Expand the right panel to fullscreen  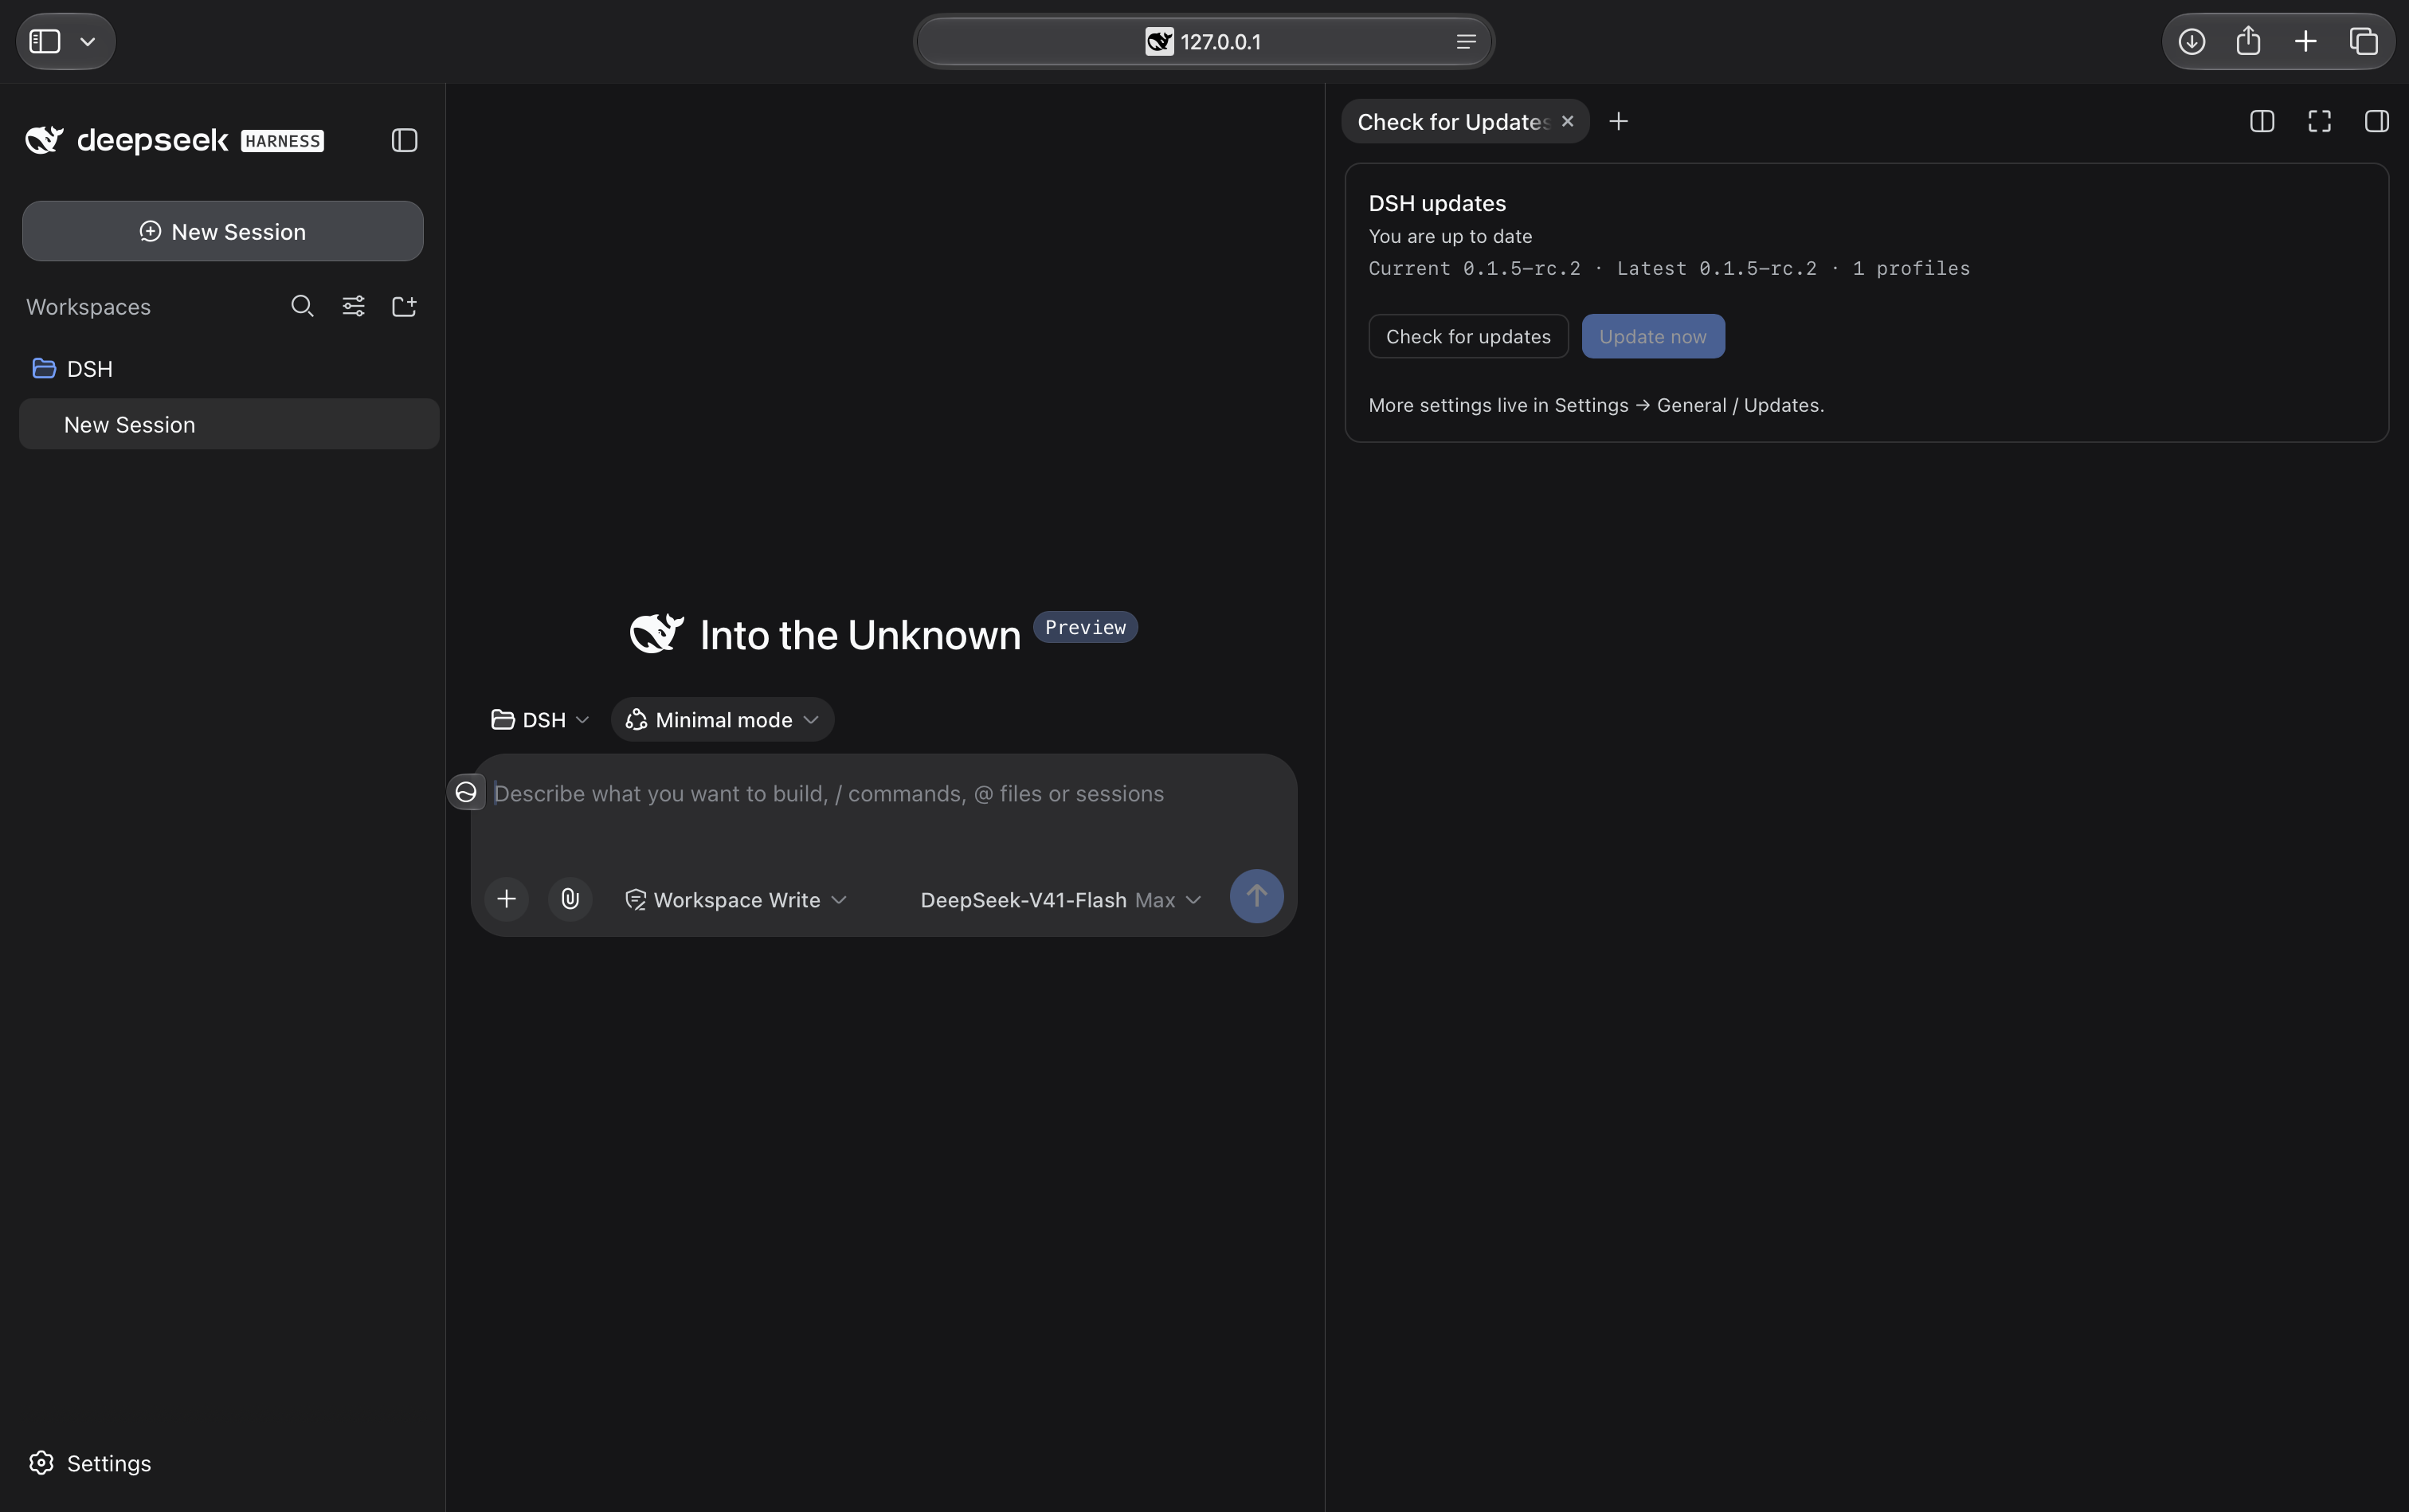[2319, 122]
